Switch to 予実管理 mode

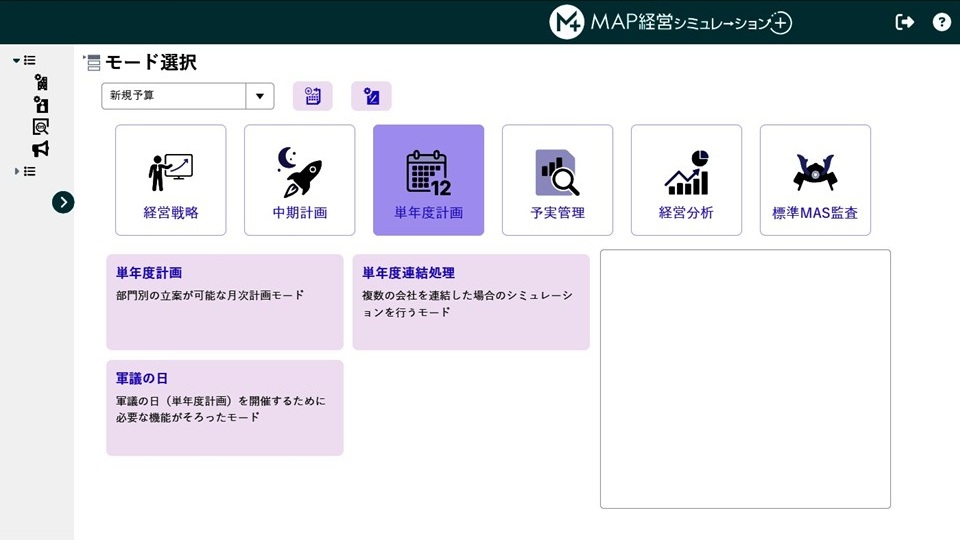557,180
